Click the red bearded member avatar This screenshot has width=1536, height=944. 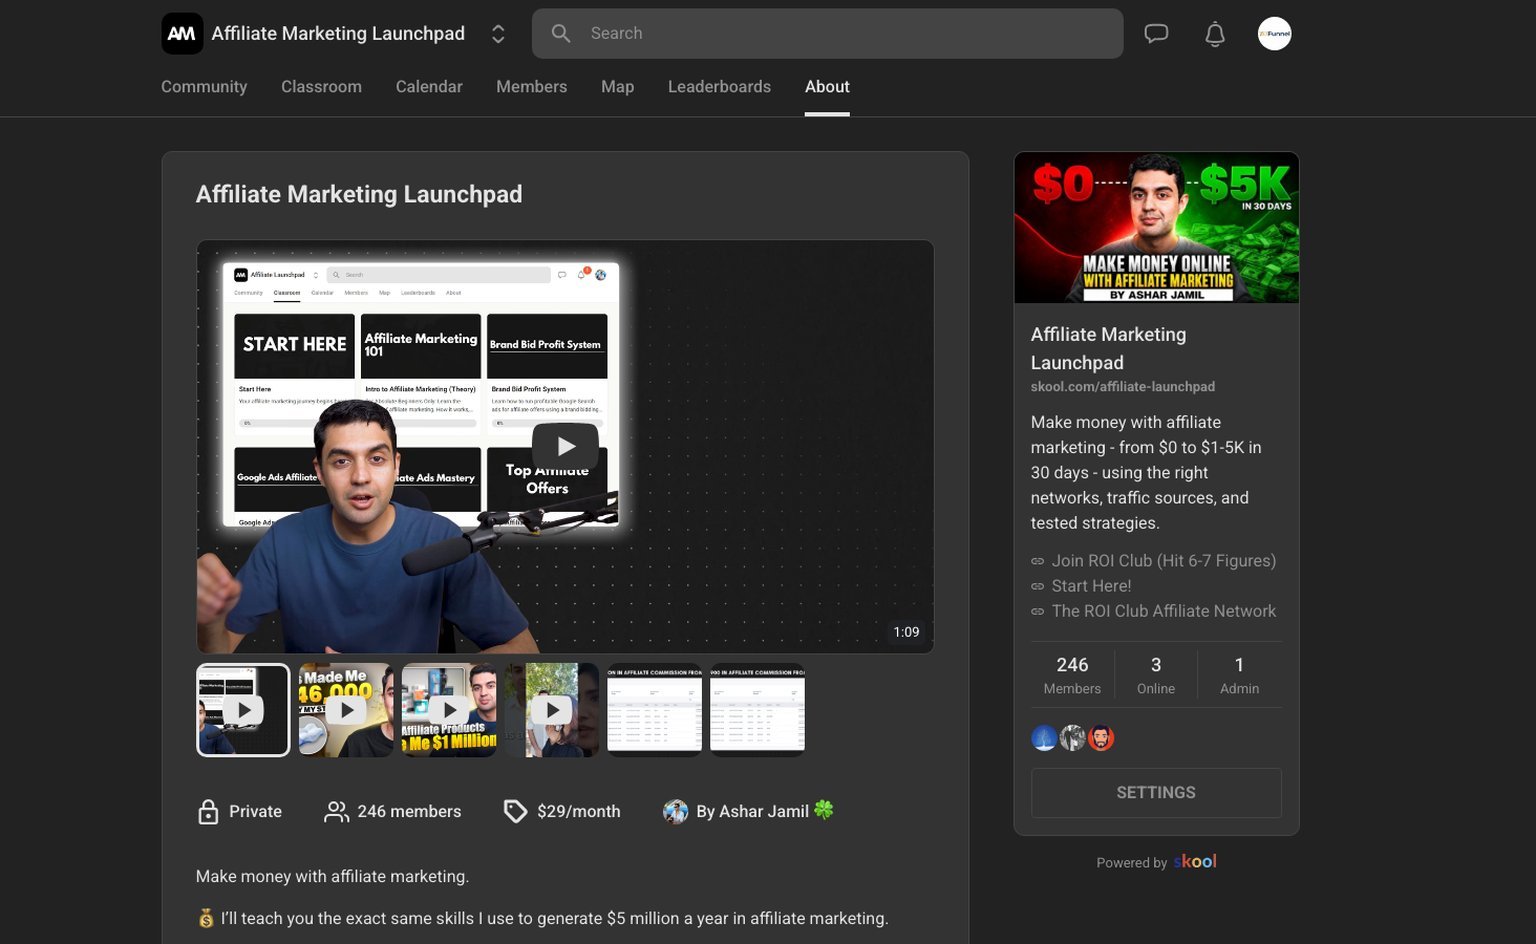tap(1101, 738)
